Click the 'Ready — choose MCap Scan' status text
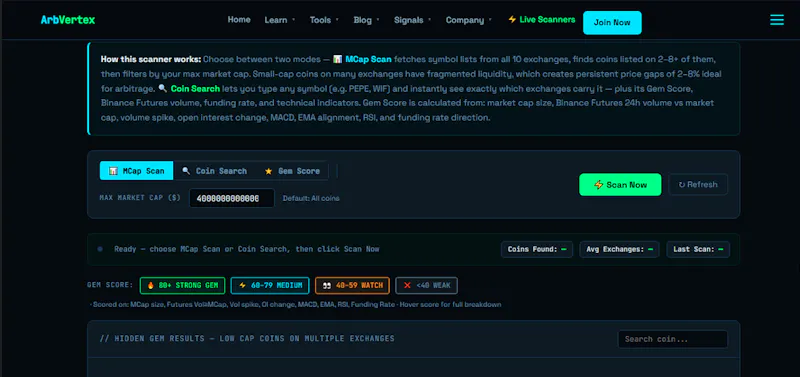800x377 pixels. tap(247, 249)
